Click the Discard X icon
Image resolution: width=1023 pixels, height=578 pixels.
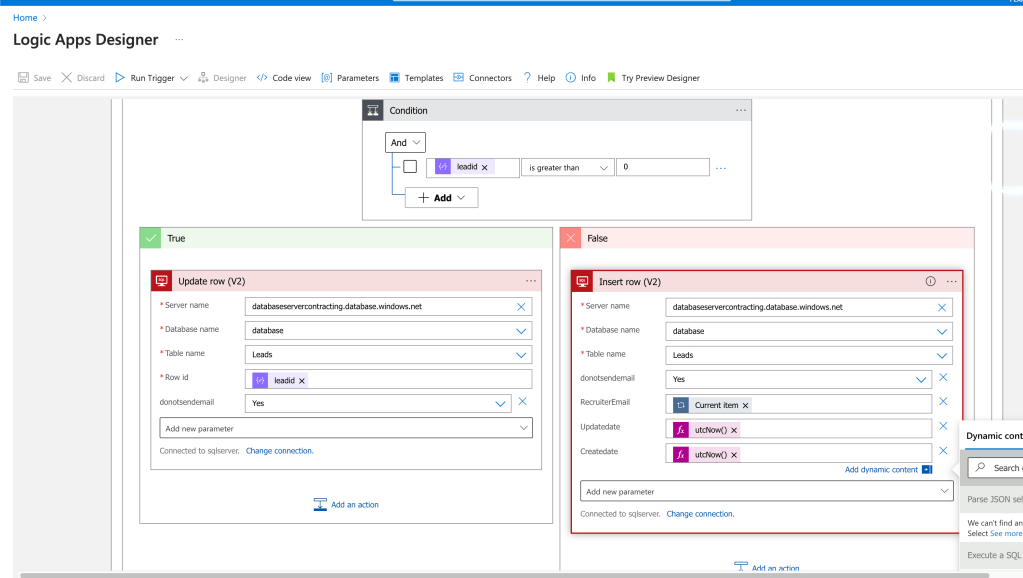67,78
